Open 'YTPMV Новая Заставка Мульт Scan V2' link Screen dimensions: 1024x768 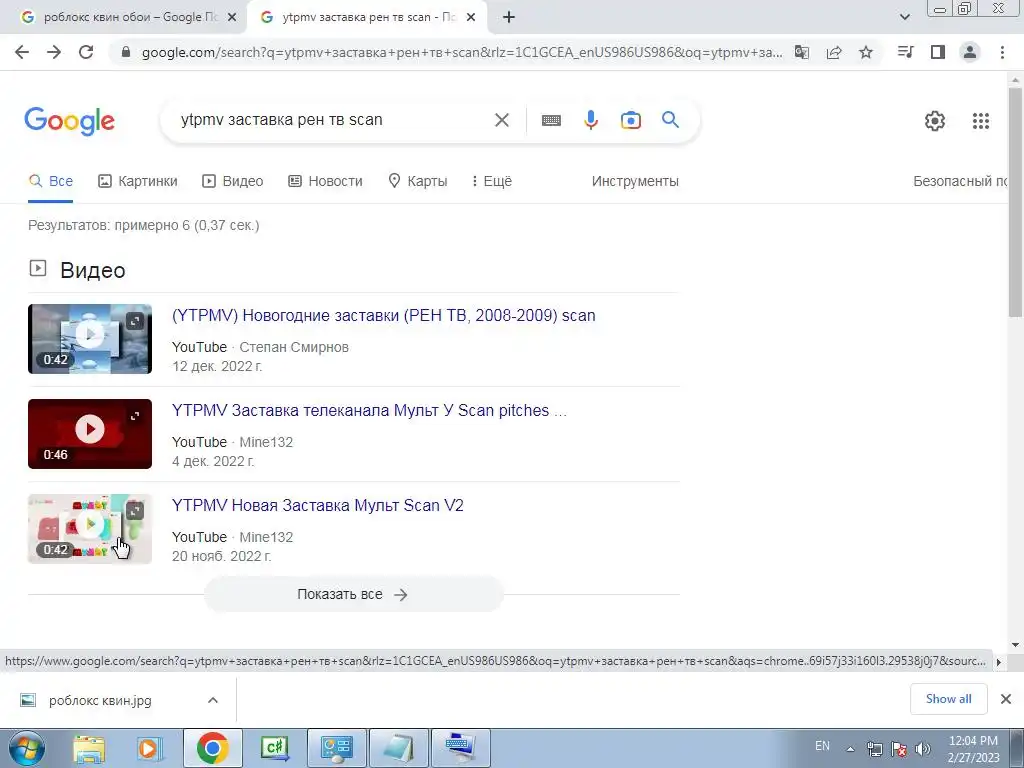317,505
